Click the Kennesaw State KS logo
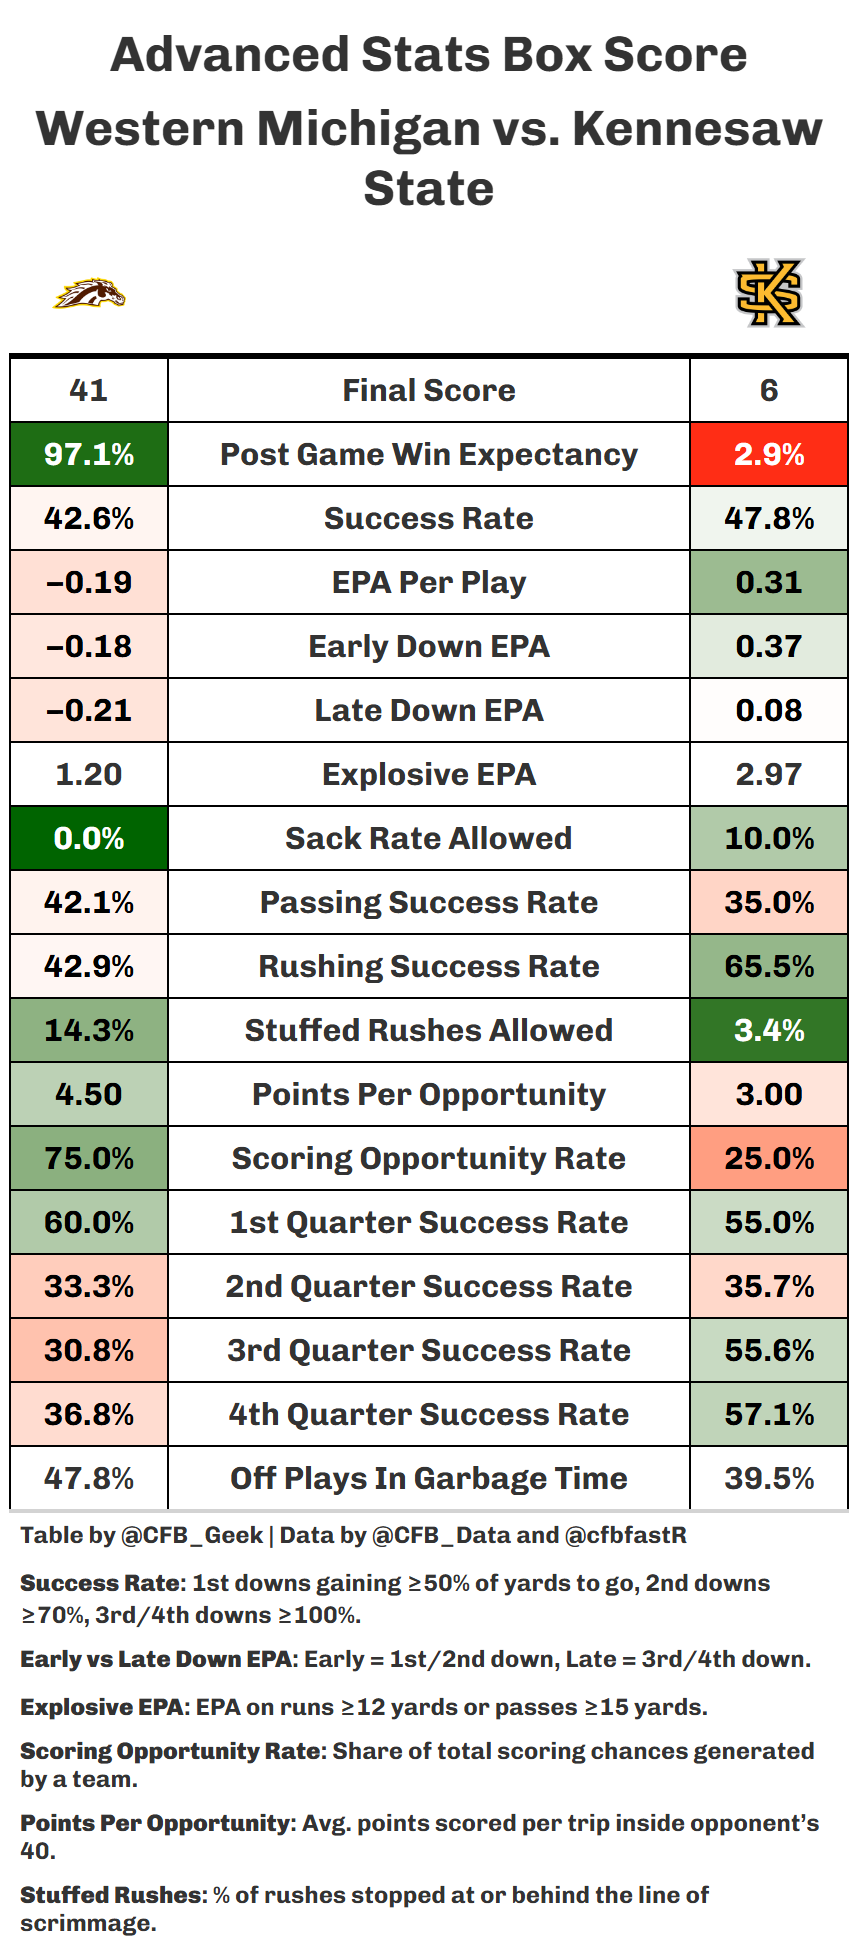858x1958 pixels. pyautogui.click(x=769, y=293)
